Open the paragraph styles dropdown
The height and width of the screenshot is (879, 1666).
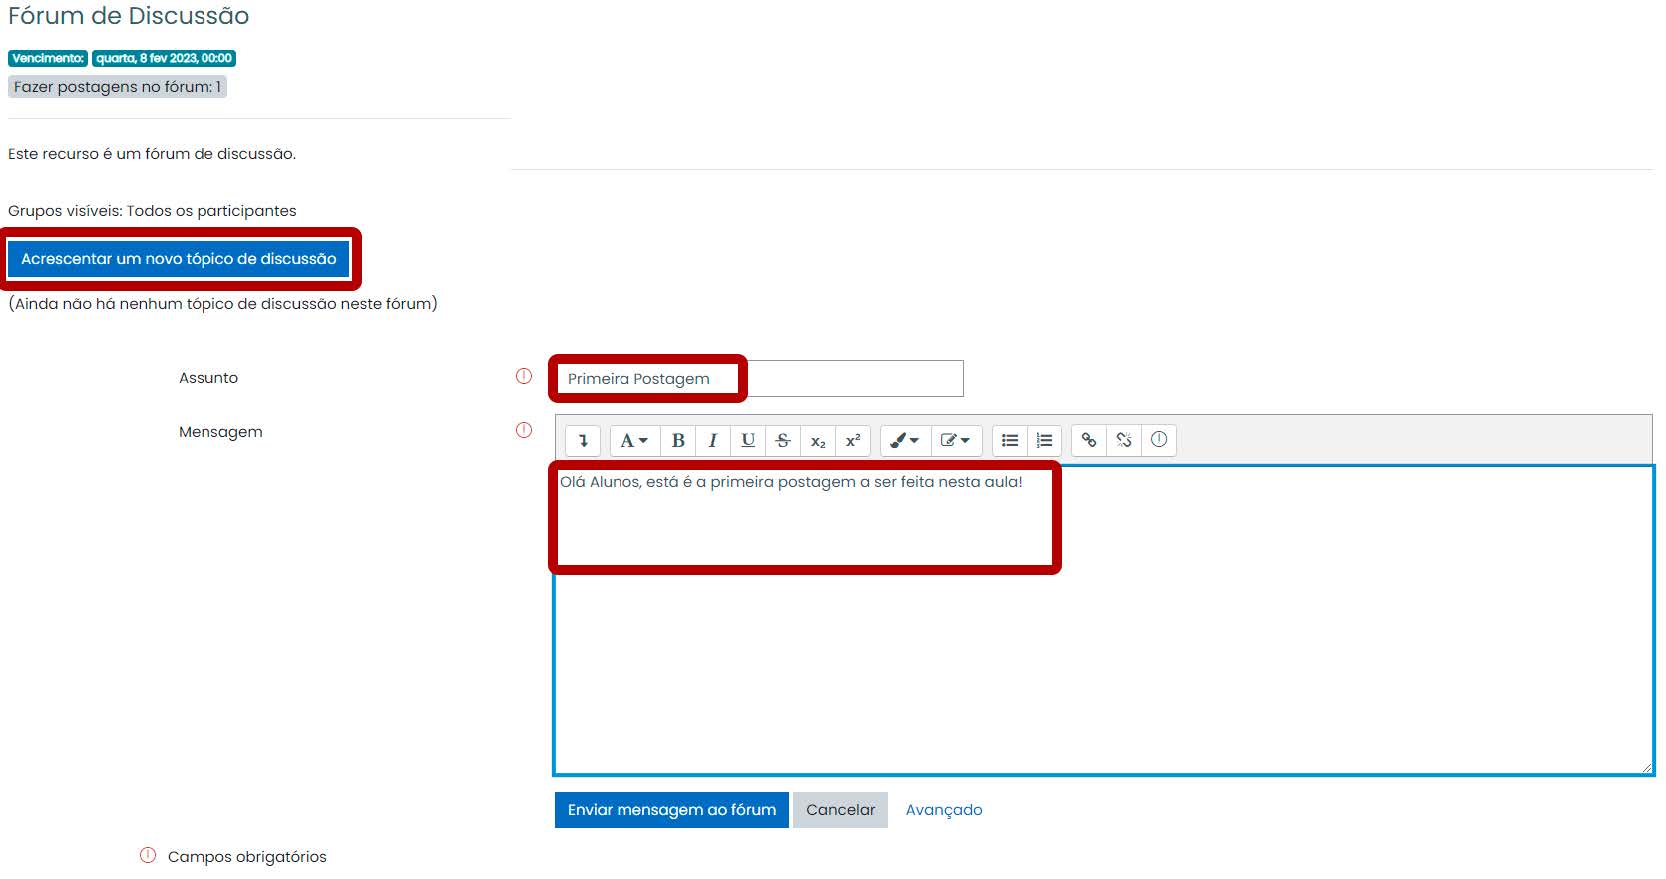[x=634, y=440]
